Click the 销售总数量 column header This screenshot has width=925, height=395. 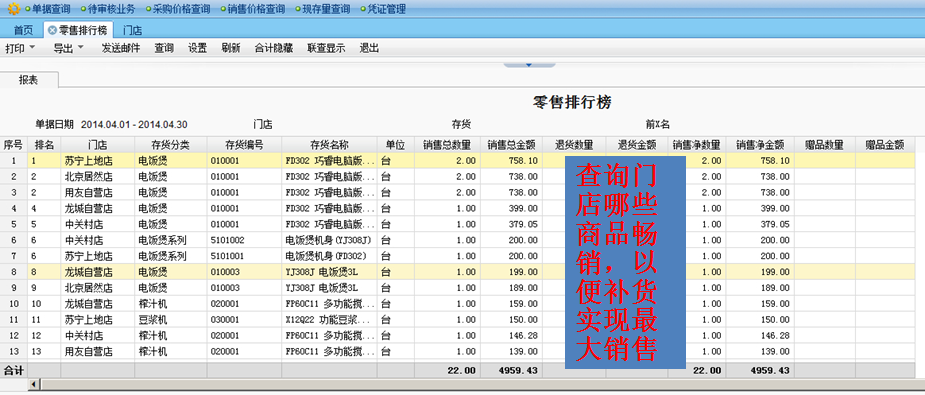coord(447,145)
